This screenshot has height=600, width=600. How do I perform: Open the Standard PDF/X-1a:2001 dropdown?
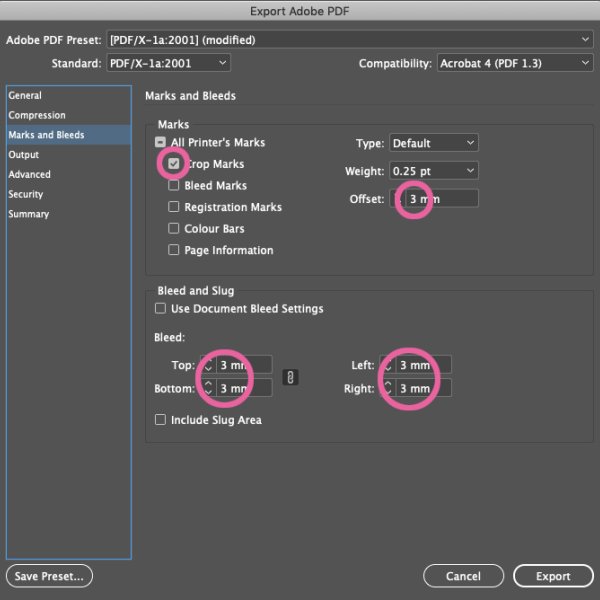[x=168, y=63]
